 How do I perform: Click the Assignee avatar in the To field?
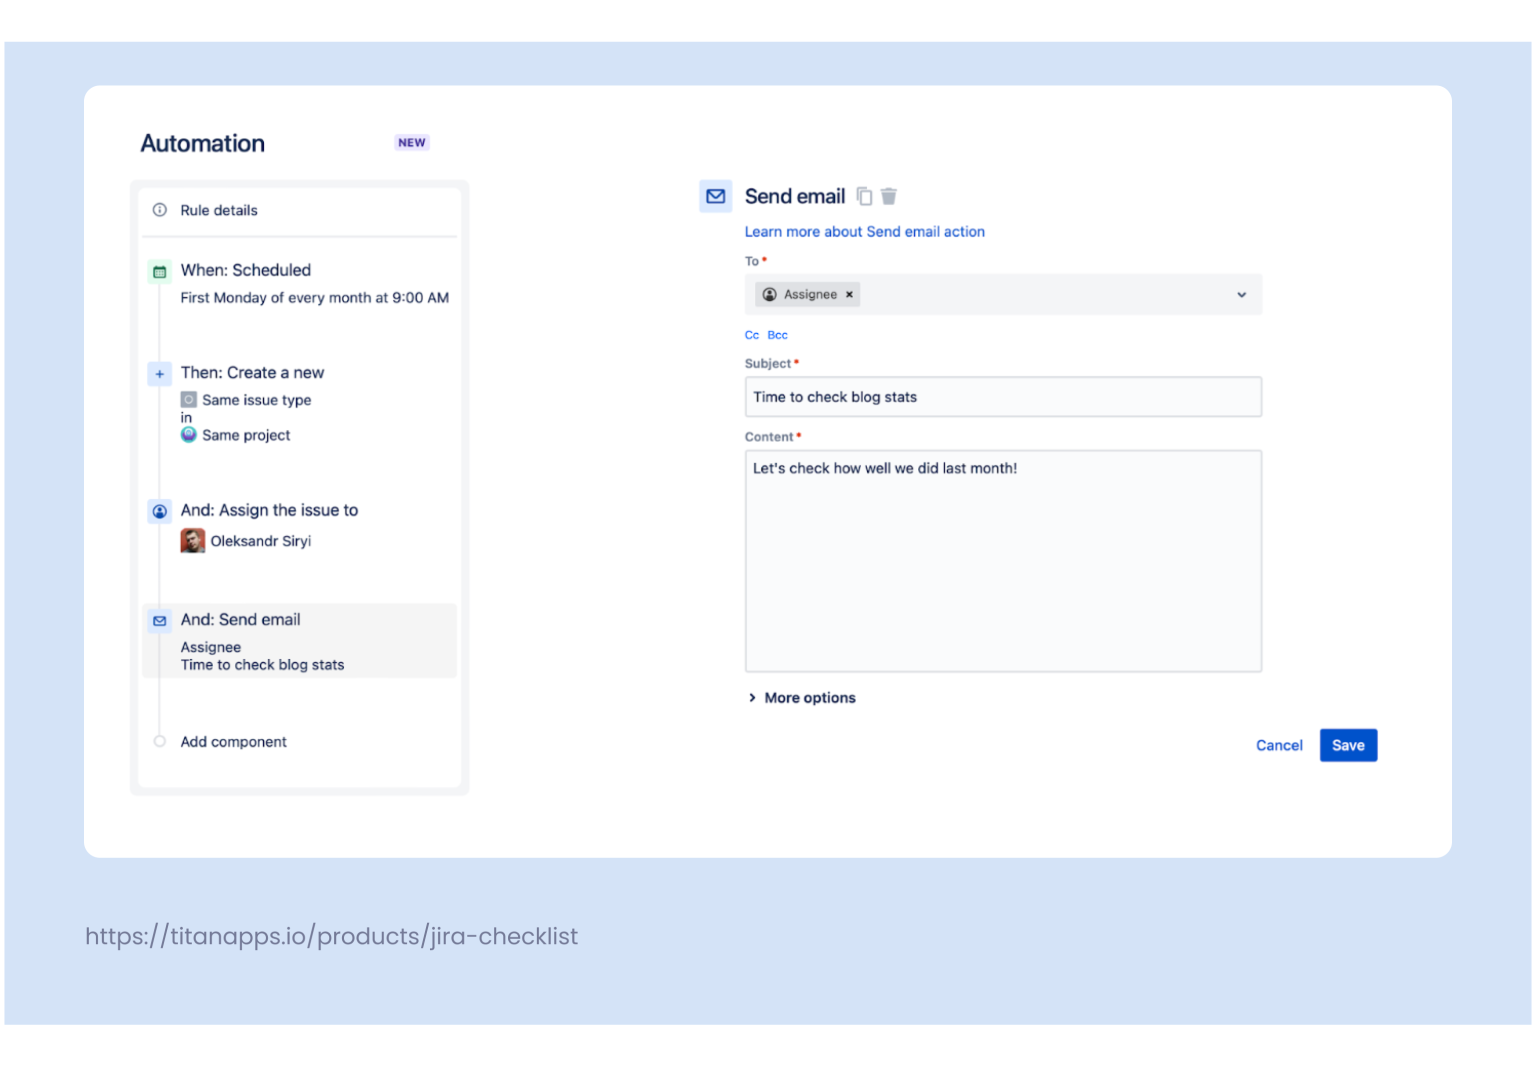770,294
